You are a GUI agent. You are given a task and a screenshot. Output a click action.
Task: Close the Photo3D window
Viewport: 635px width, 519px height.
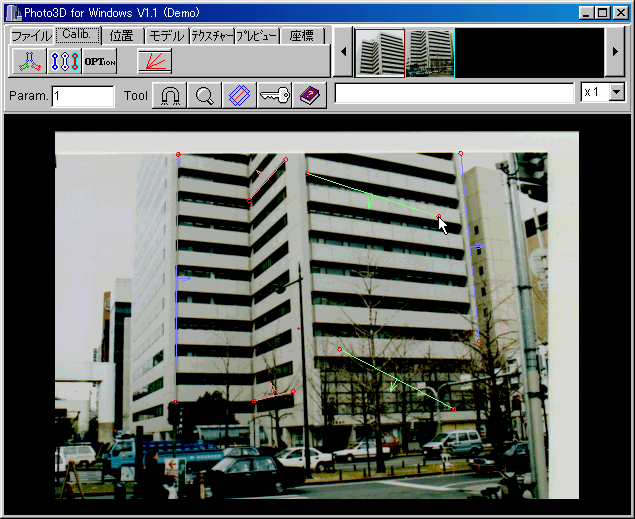(x=620, y=13)
